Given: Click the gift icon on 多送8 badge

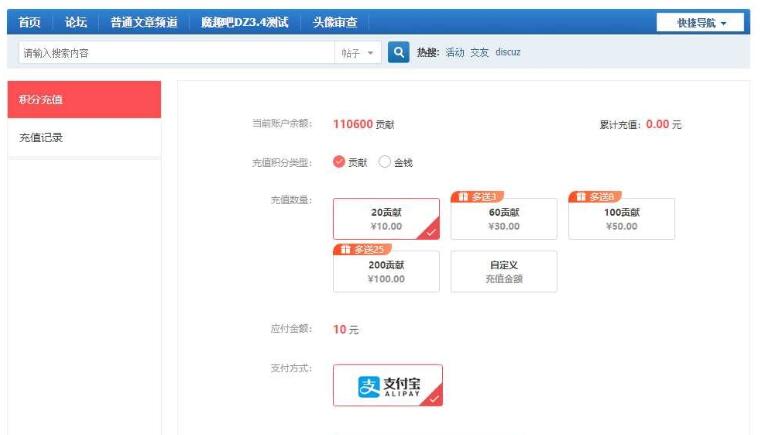Looking at the screenshot, I should click(x=581, y=197).
